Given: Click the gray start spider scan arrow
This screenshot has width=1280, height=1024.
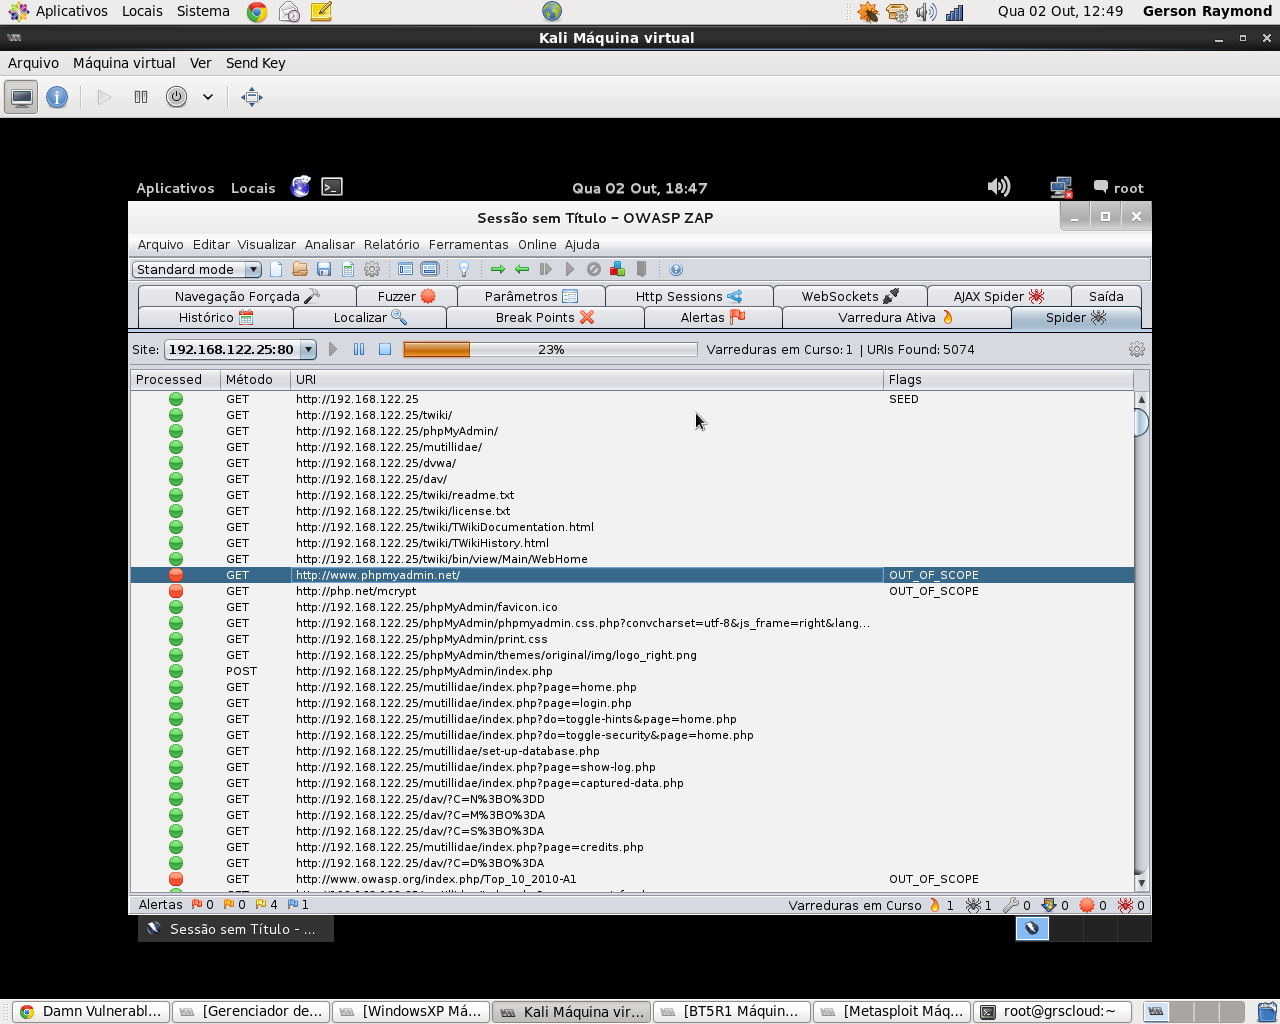Looking at the screenshot, I should tap(333, 349).
